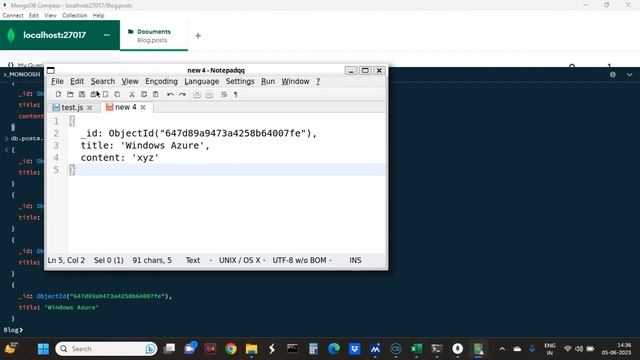The width and height of the screenshot is (640, 360).
Task: Click the Save icon in Notepadqq toolbar
Action: (x=82, y=94)
